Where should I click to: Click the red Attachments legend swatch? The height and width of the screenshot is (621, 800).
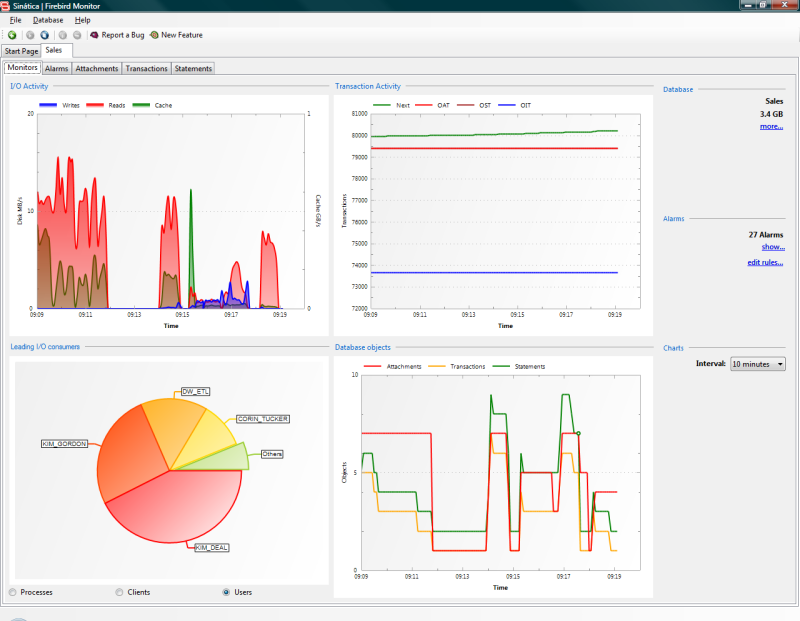click(x=372, y=366)
